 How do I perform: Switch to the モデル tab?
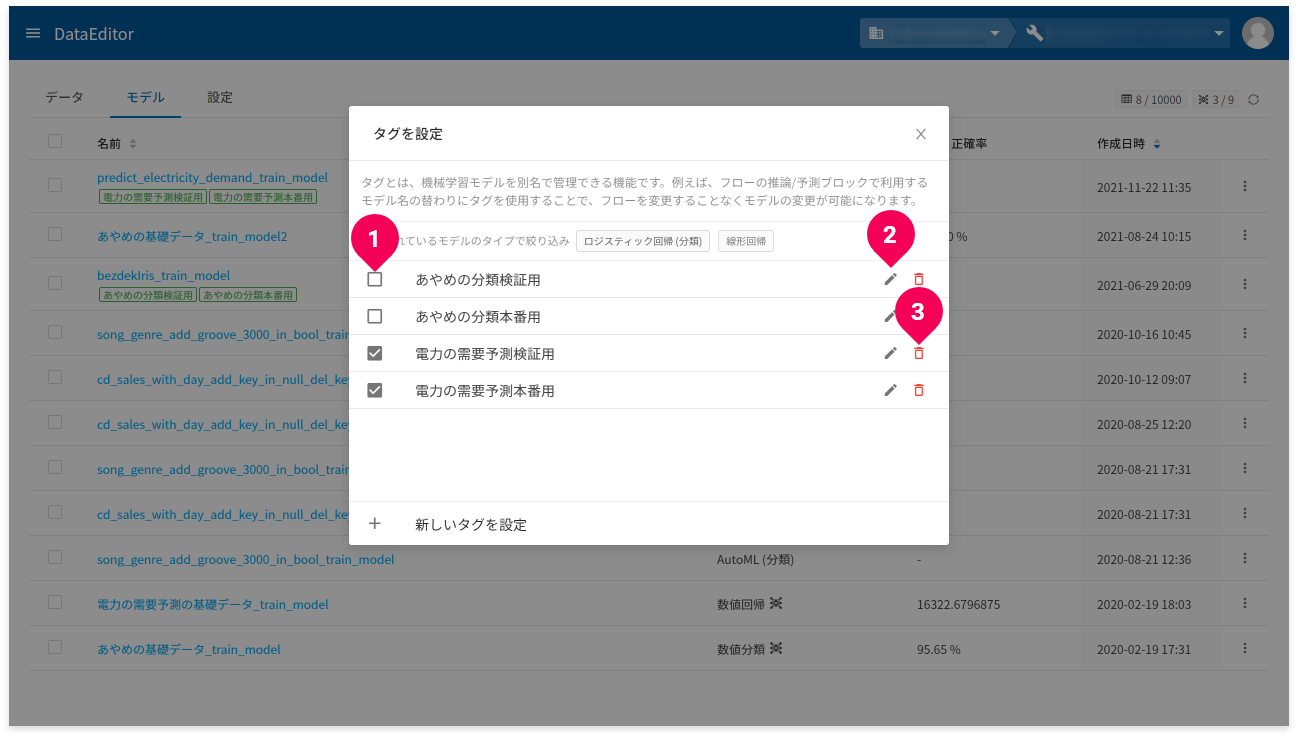click(145, 97)
